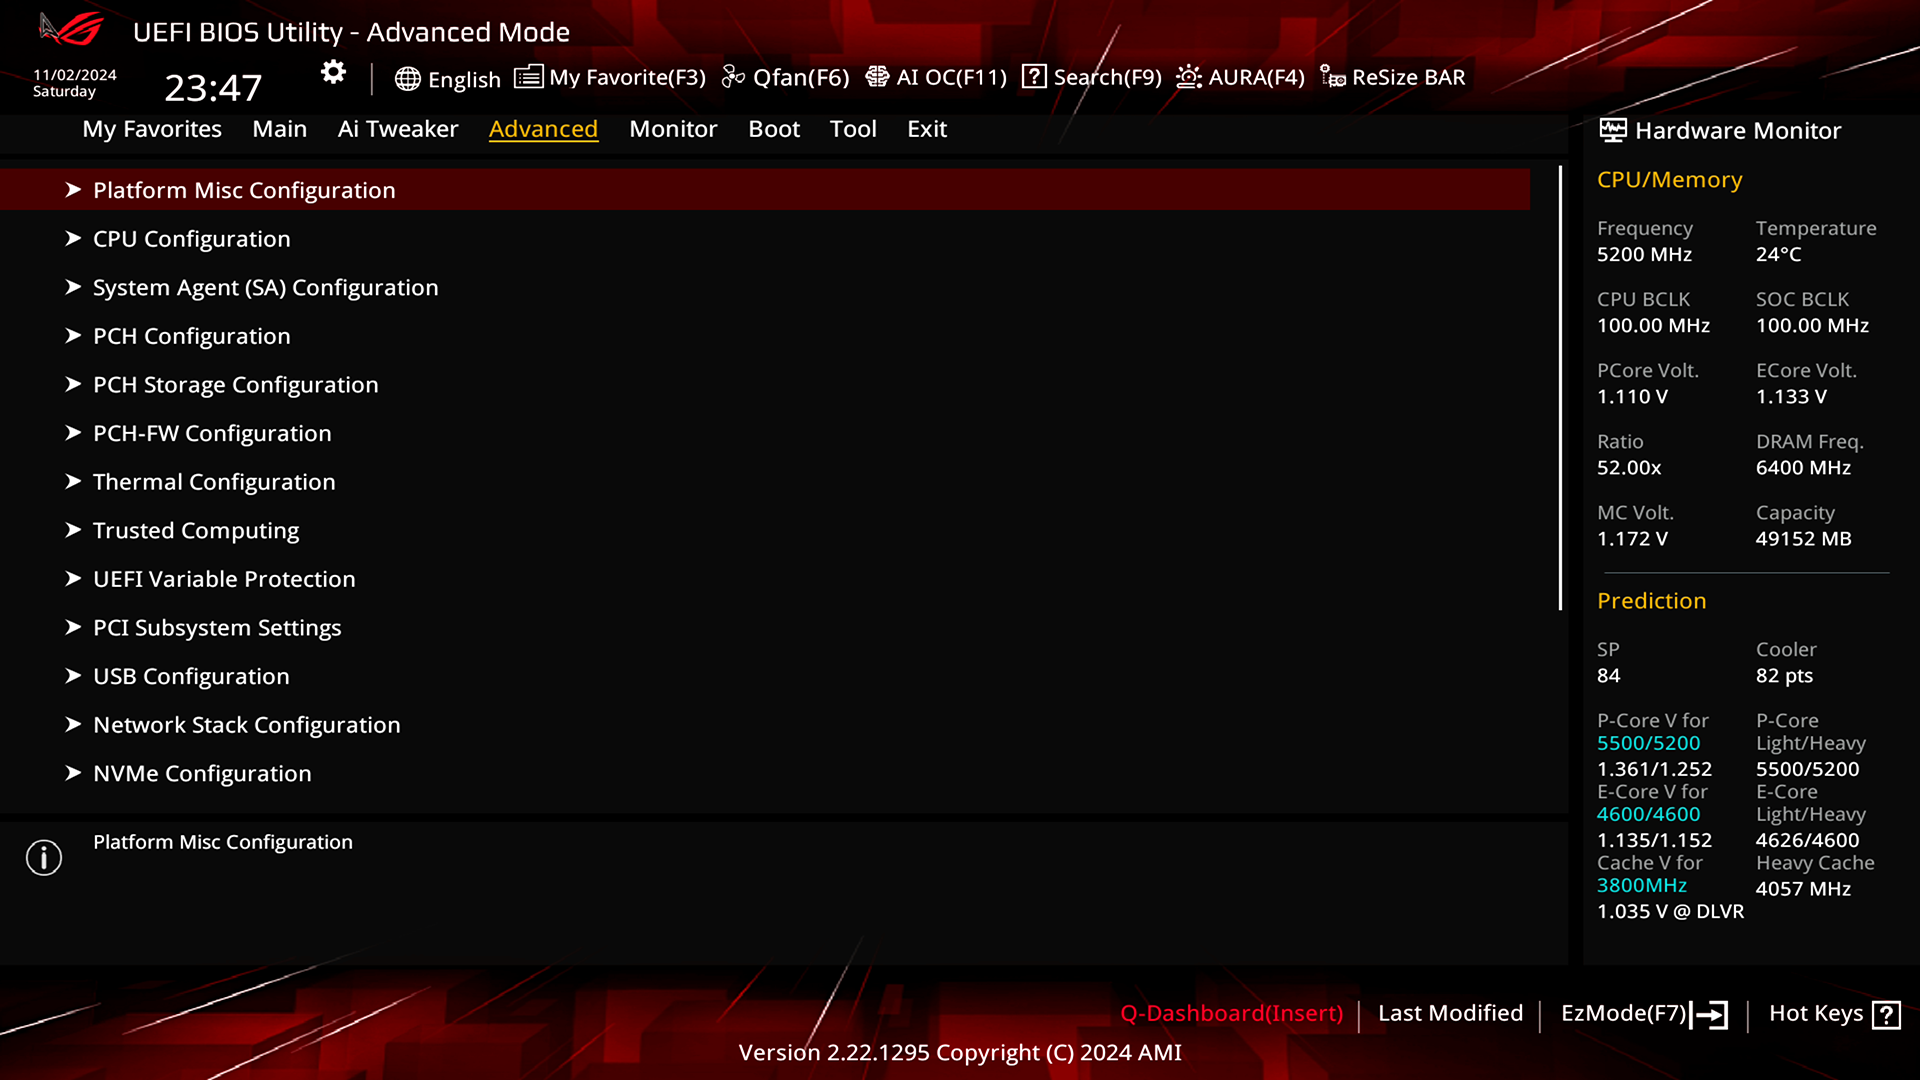Expand CPU Configuration submenu
The width and height of the screenshot is (1920, 1080).
(191, 239)
